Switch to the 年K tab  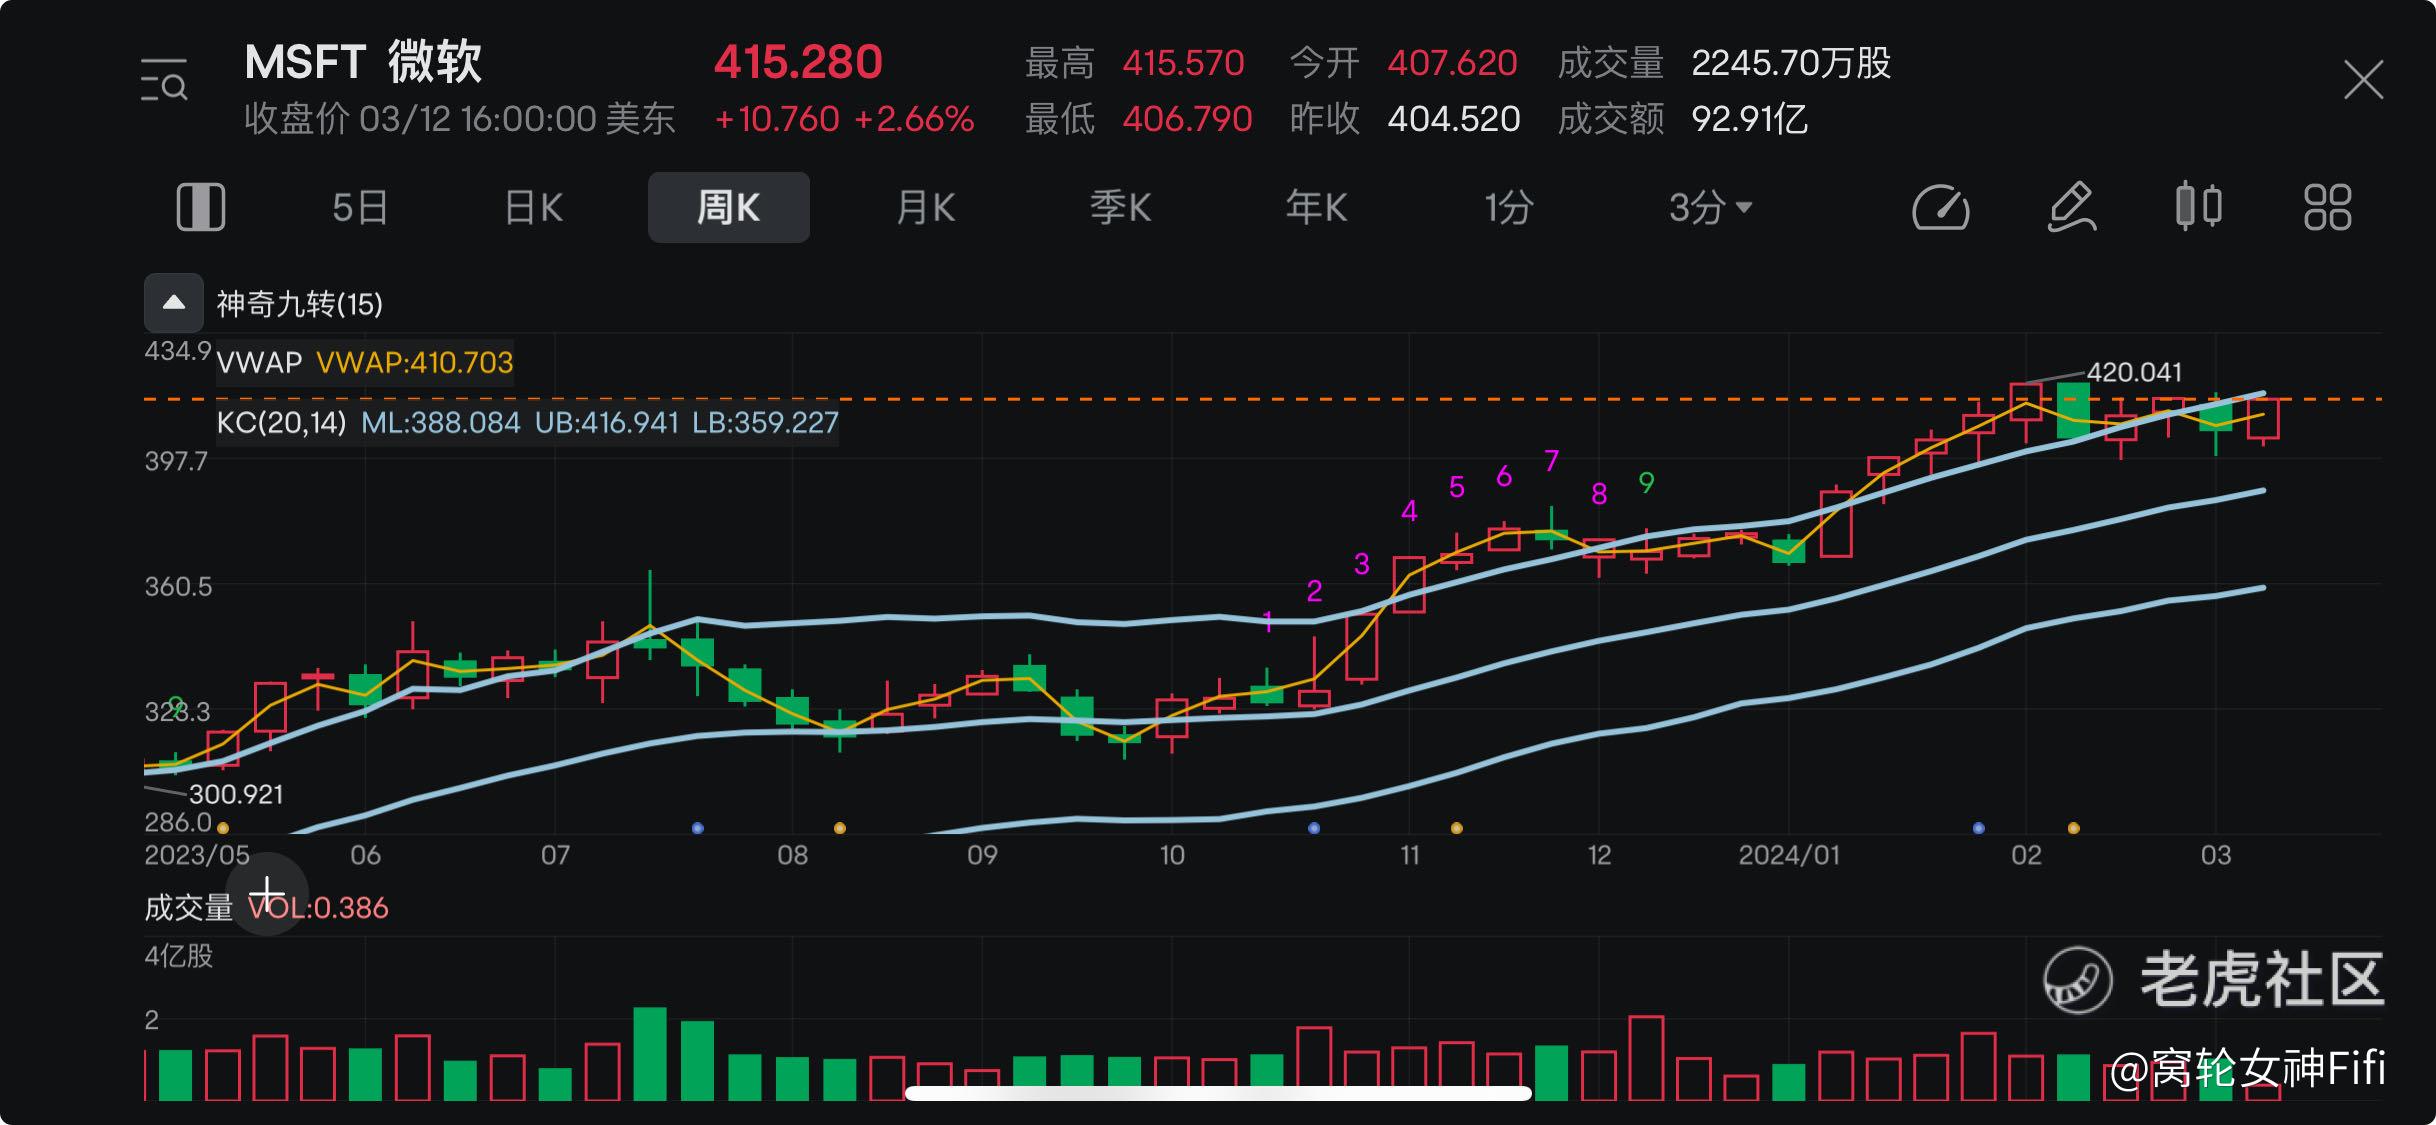coord(1316,208)
